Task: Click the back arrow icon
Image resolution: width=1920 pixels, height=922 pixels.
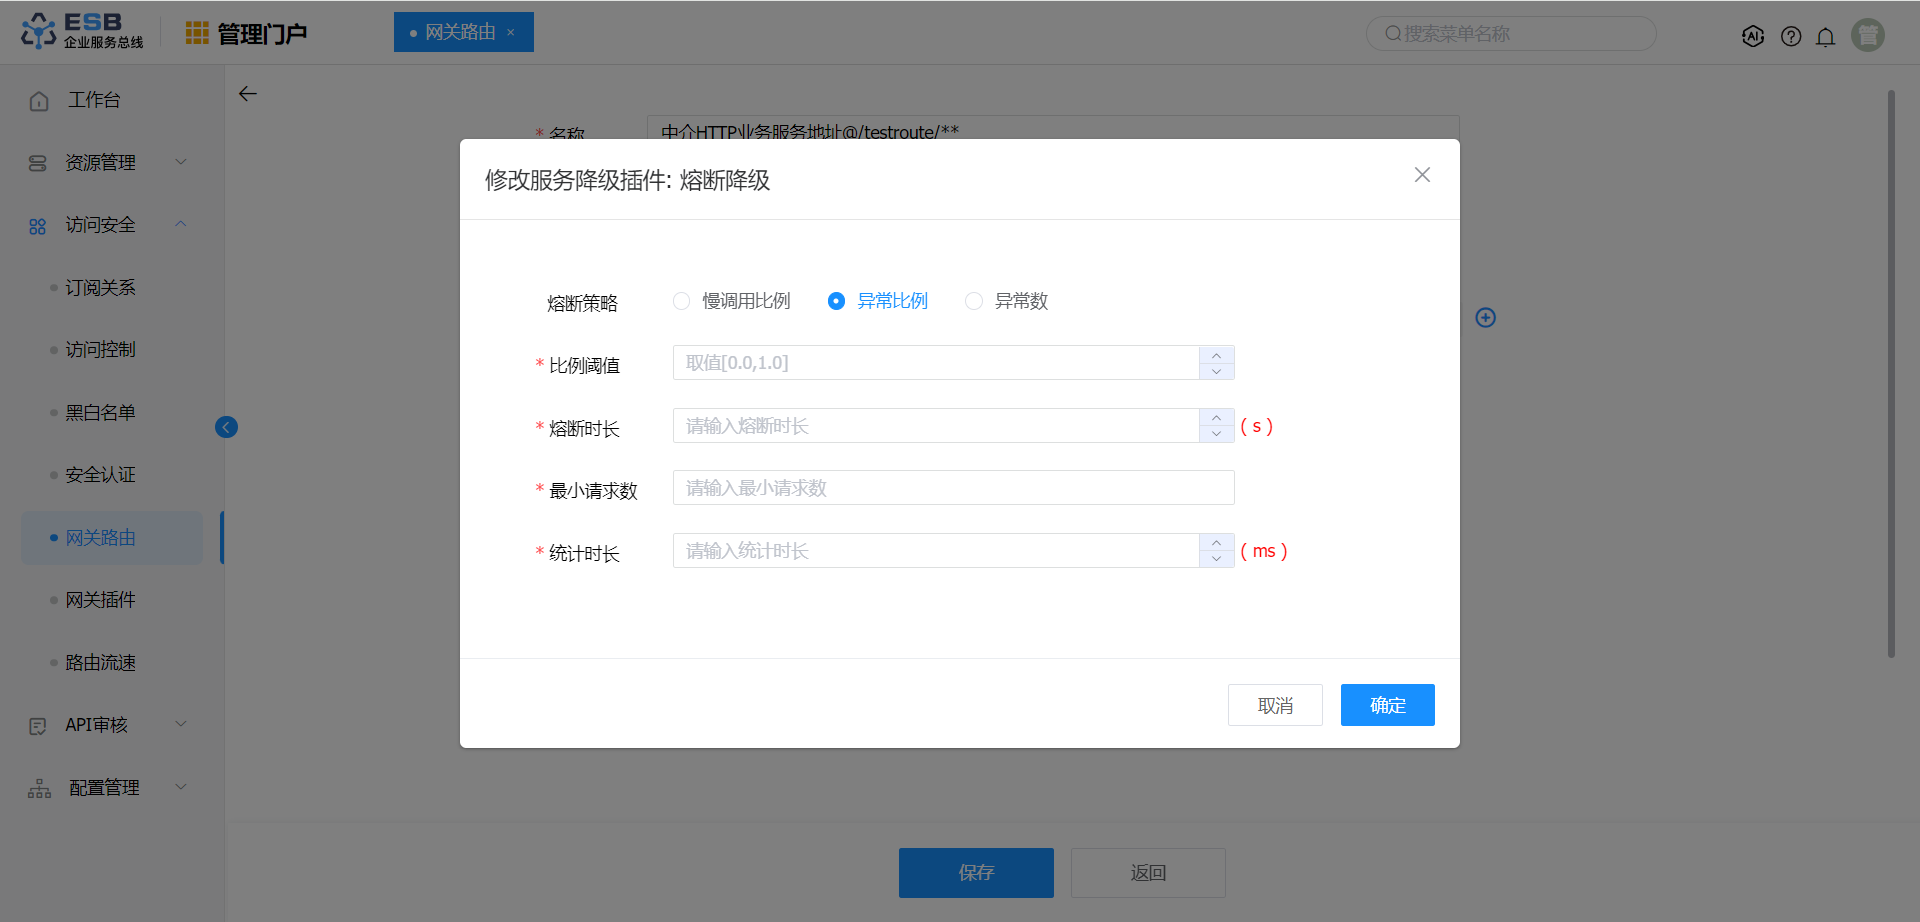Action: tap(248, 94)
